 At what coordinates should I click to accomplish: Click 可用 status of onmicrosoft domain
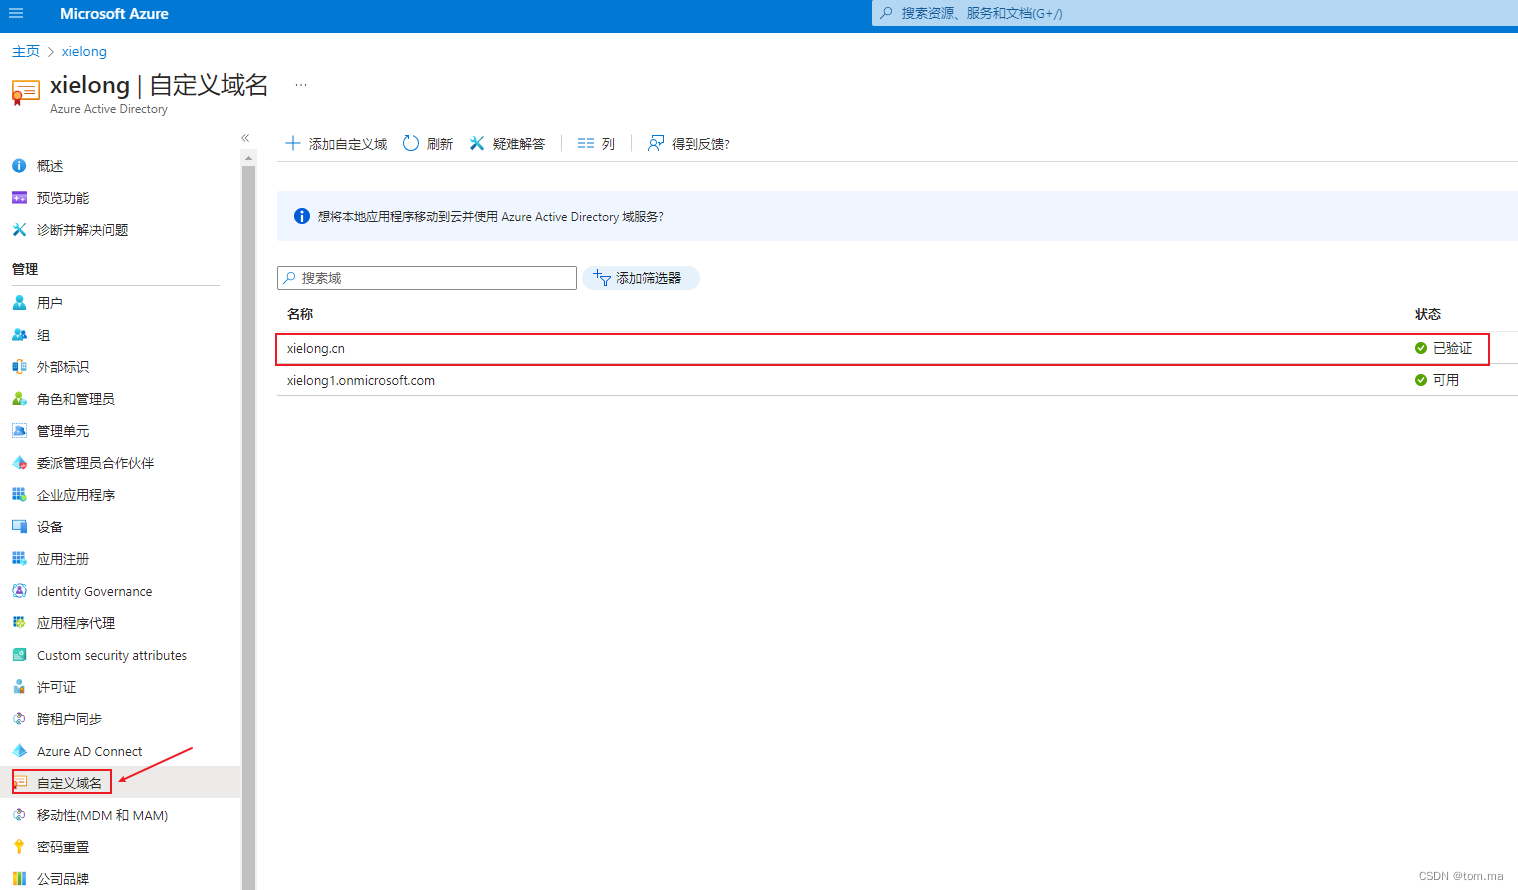[1437, 380]
